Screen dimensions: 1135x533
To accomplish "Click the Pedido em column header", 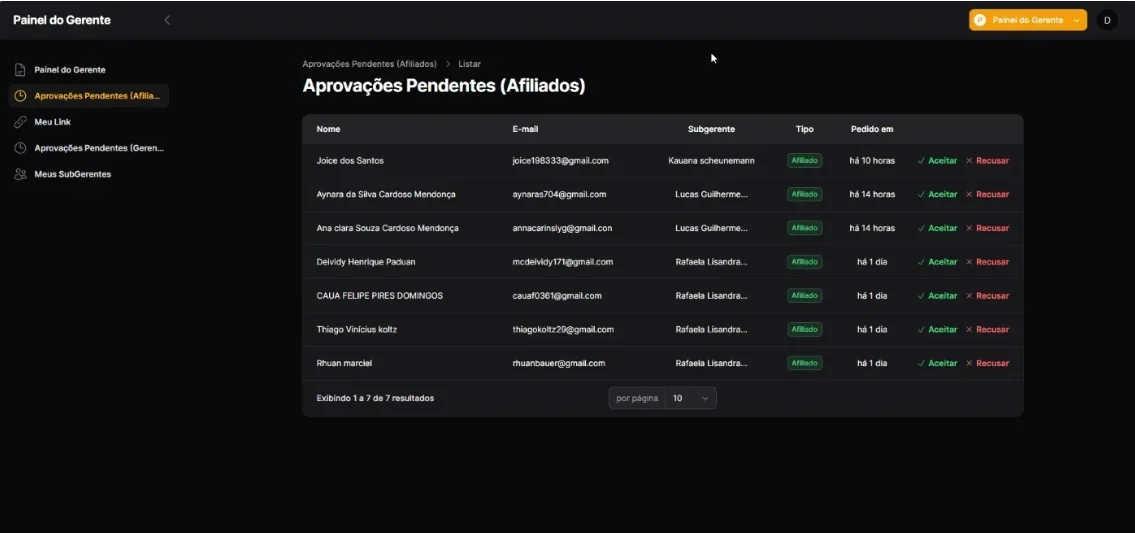I will [x=872, y=129].
